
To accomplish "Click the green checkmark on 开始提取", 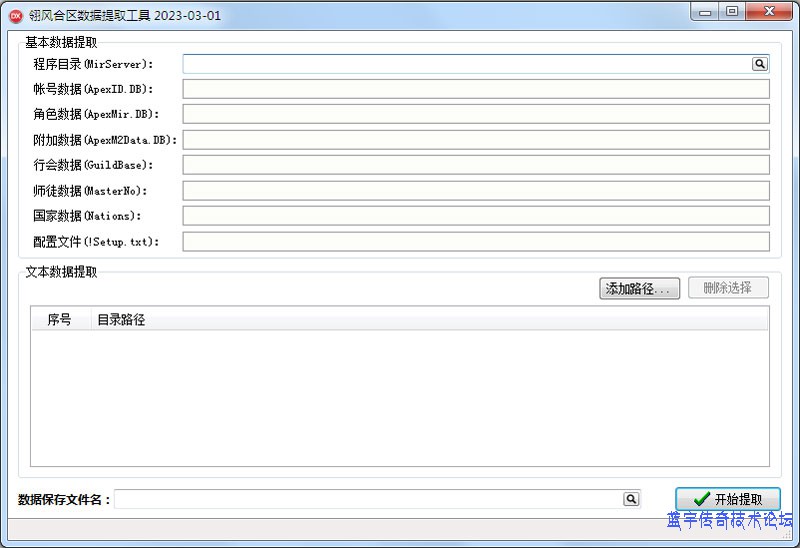I will point(702,499).
